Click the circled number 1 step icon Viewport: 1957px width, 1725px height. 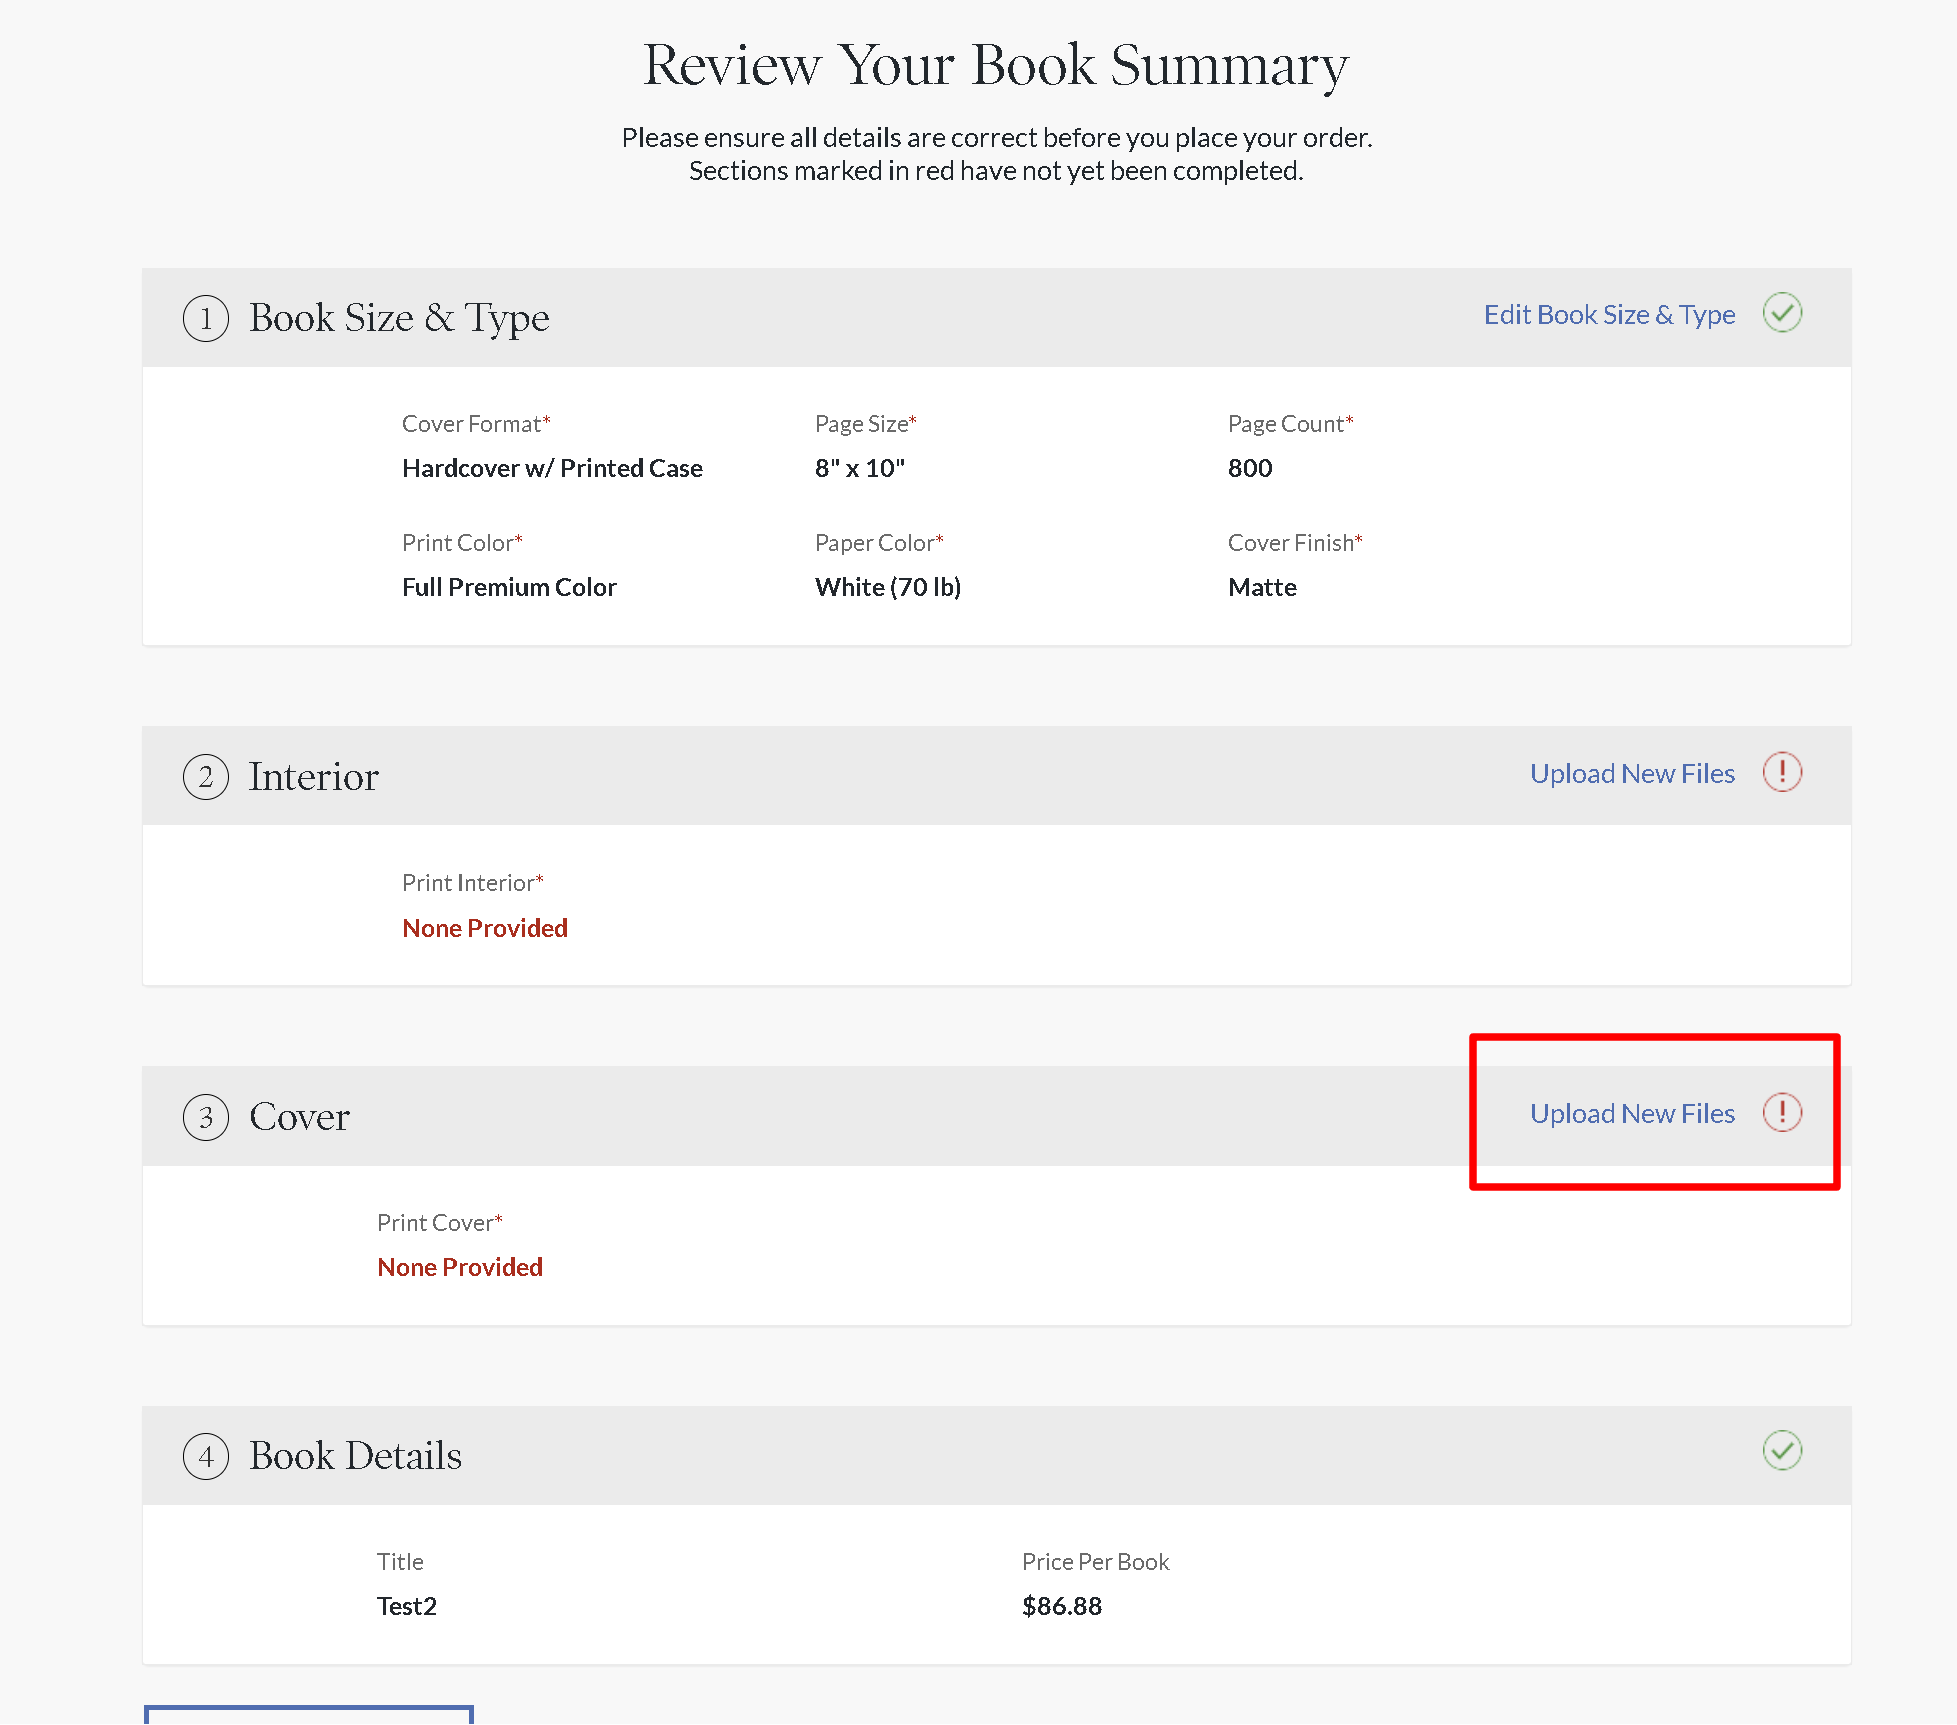pos(206,318)
